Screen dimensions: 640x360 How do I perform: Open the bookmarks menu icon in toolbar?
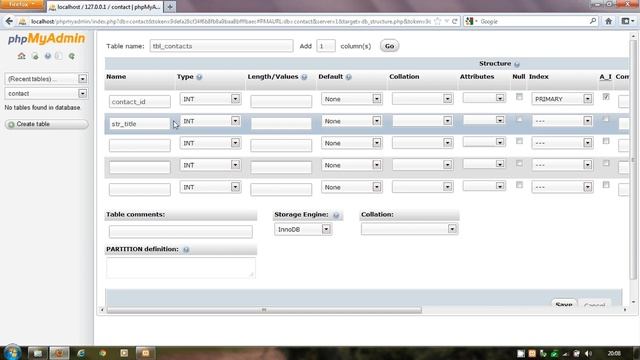coord(627,21)
